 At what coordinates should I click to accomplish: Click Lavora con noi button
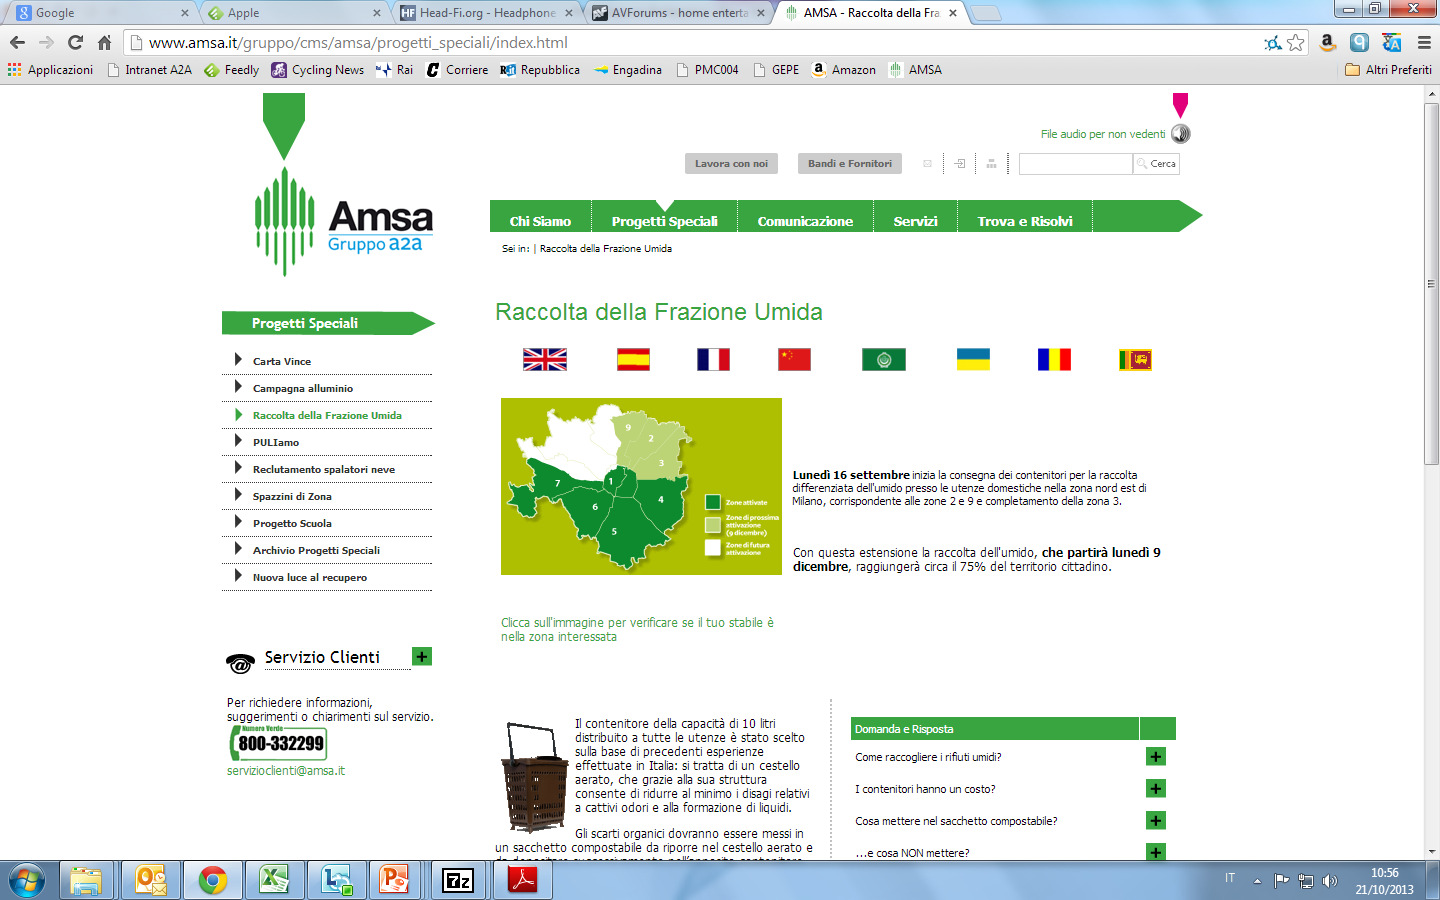pos(732,164)
